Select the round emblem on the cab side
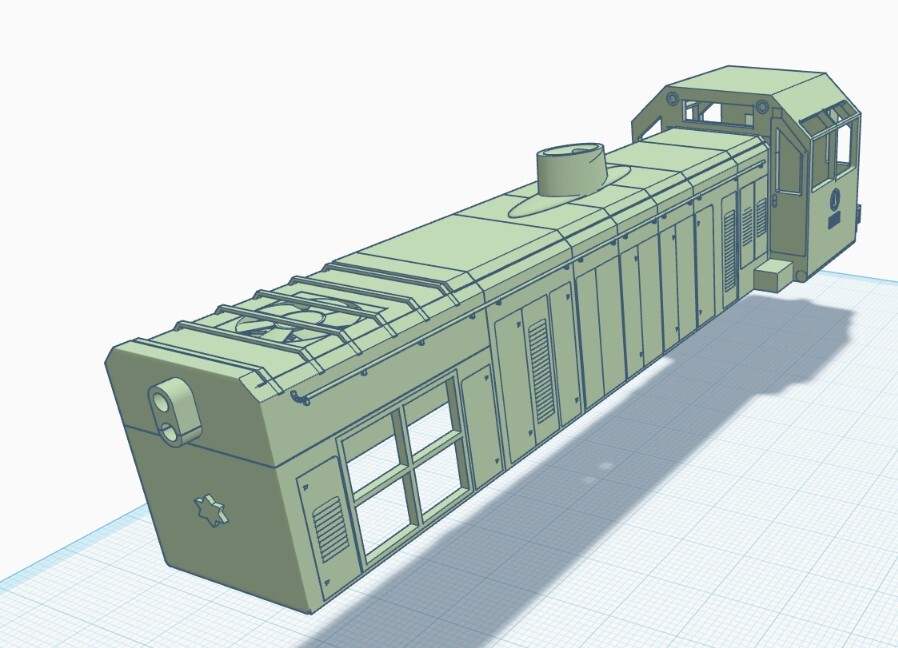Viewport: 898px width, 648px height. (835, 198)
